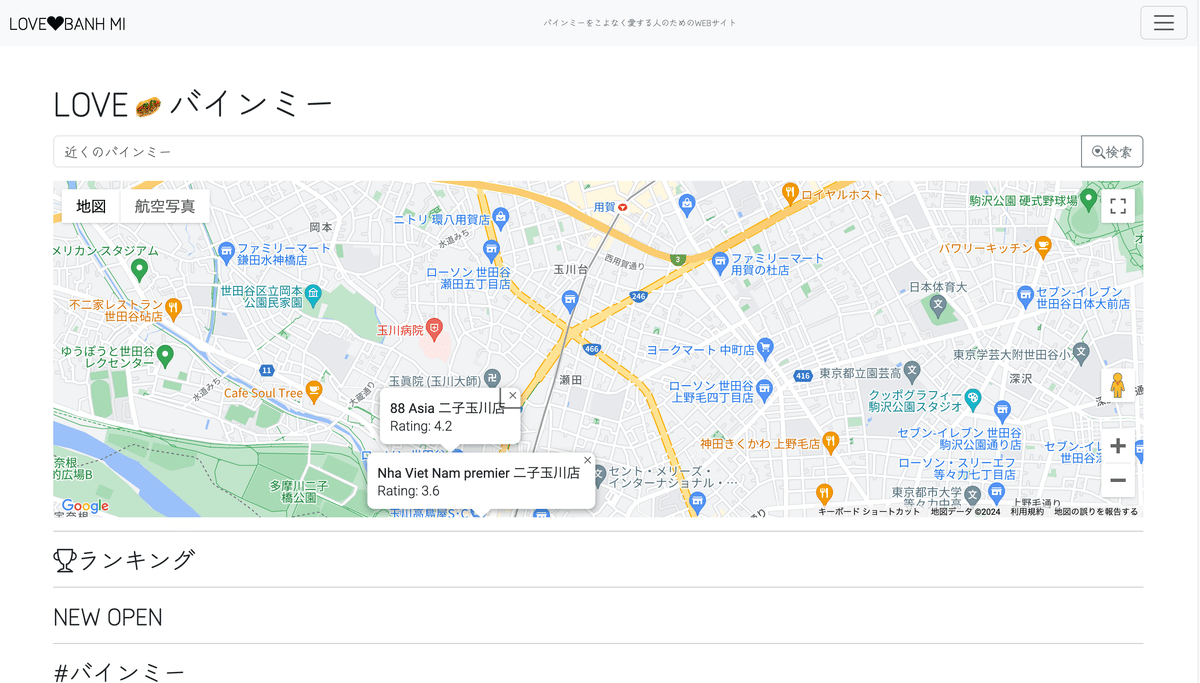The width and height of the screenshot is (1200, 683).
Task: Click the 東京都立園芸高 school marker
Action: 912,371
